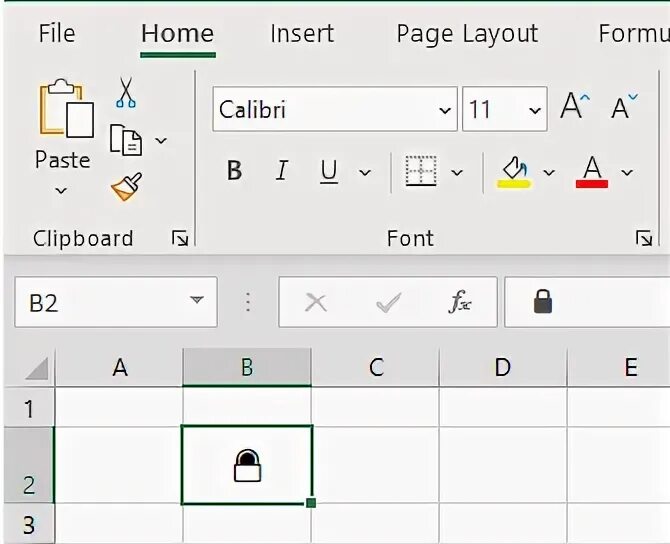Screen dimensions: 670x544
Task: Open the Insert ribbon tab
Action: coord(301,33)
